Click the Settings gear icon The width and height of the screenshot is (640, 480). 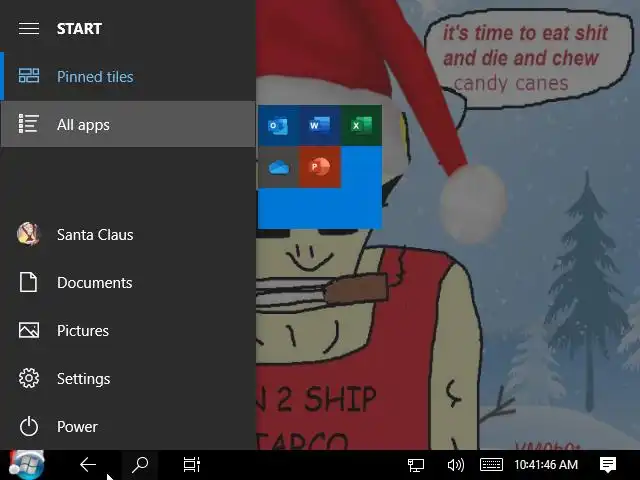(x=29, y=378)
